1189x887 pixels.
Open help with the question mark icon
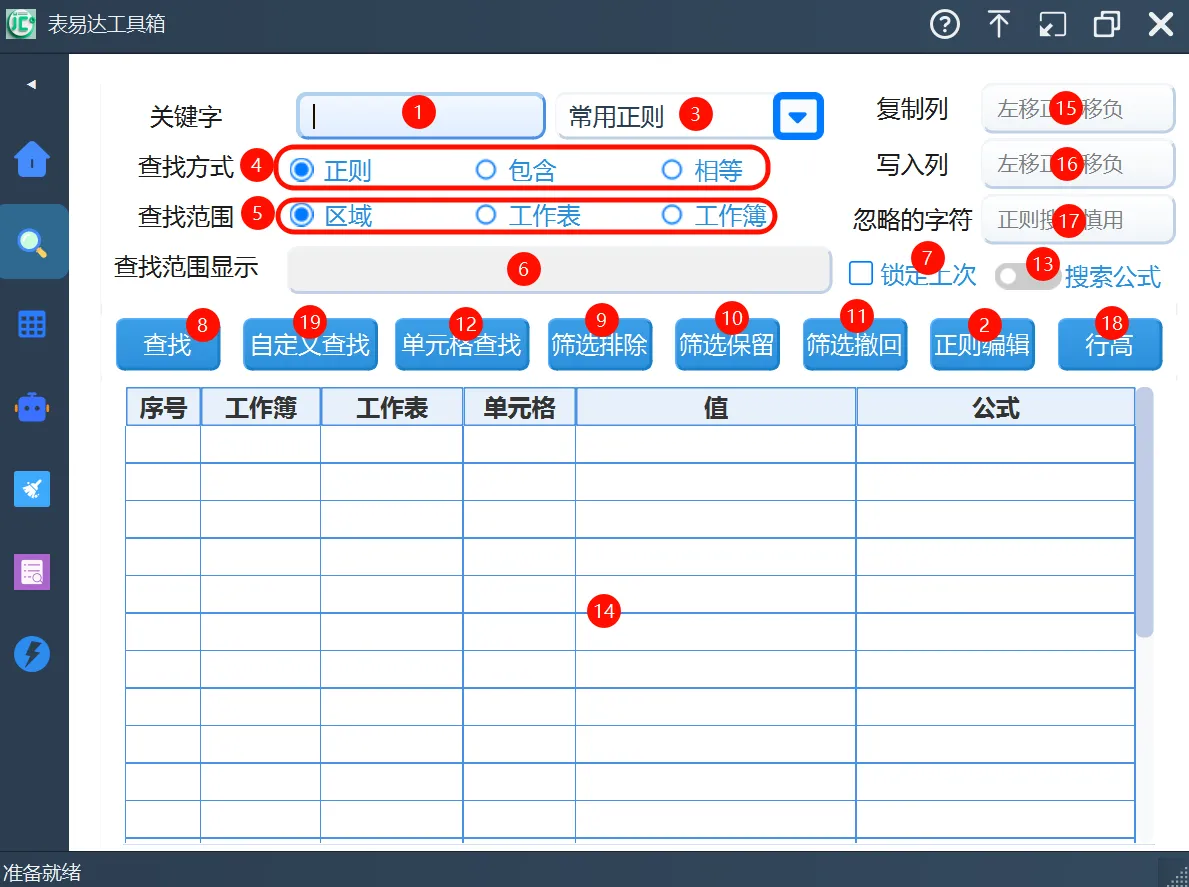point(945,24)
